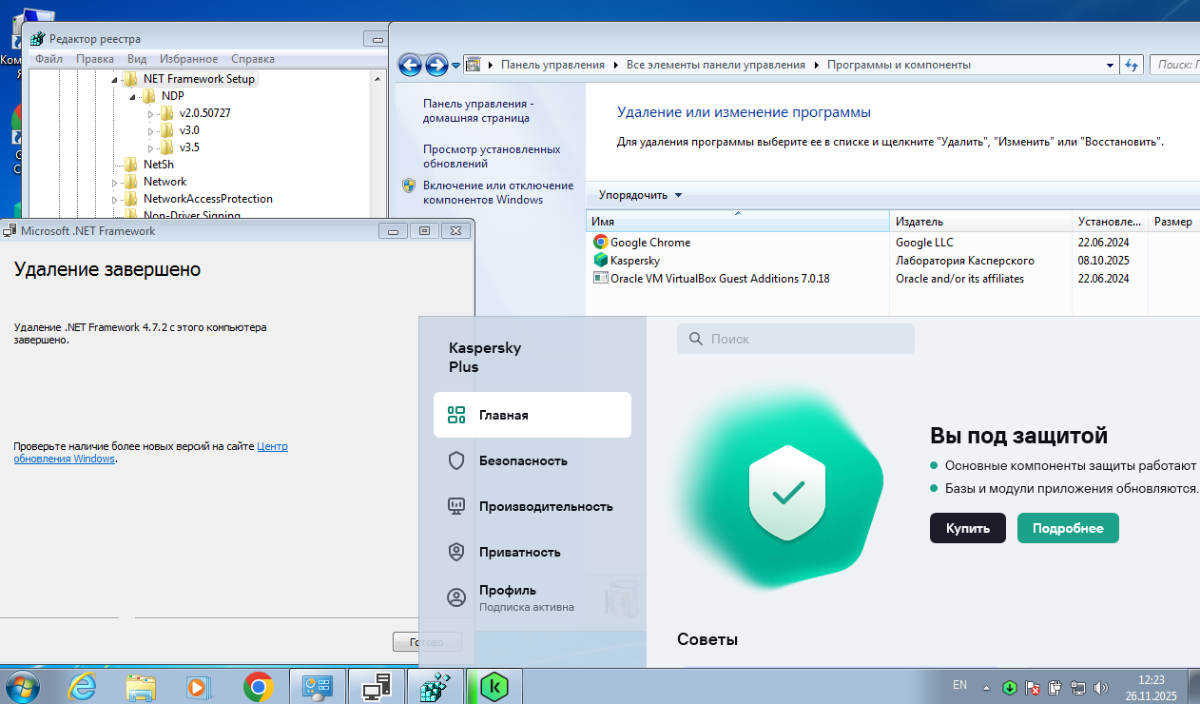1200x704 pixels.
Task: Go back in Control Panel window
Action: pos(410,65)
